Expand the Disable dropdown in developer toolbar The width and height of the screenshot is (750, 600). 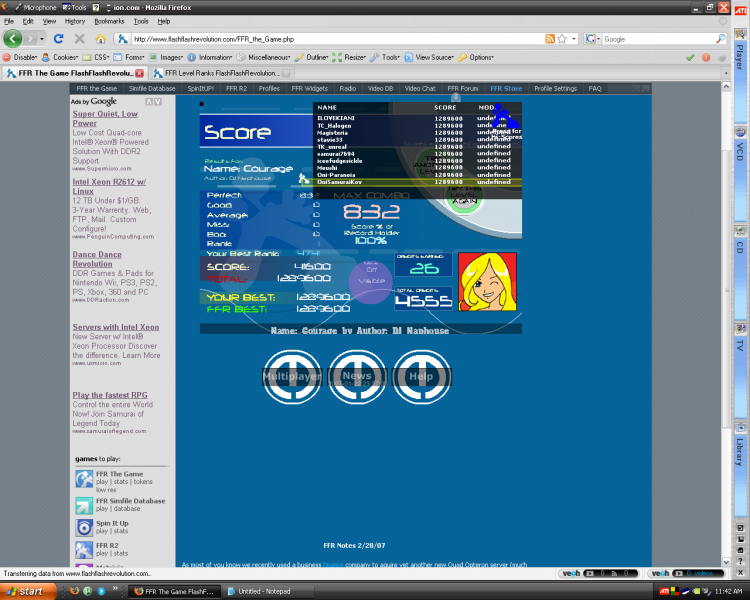pyautogui.click(x=20, y=57)
